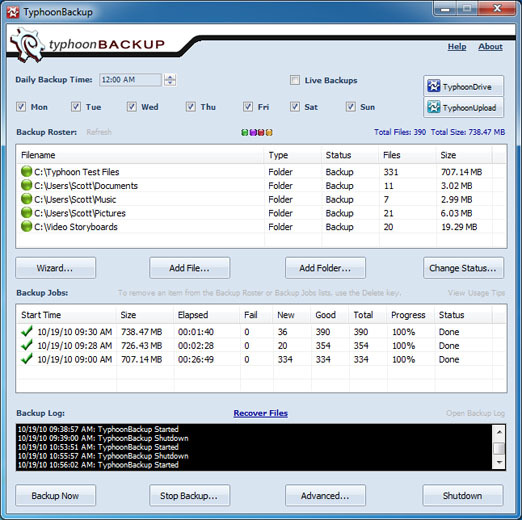This screenshot has width=522, height=520.
Task: Toggle the Fri backup day checkbox
Action: [248, 107]
